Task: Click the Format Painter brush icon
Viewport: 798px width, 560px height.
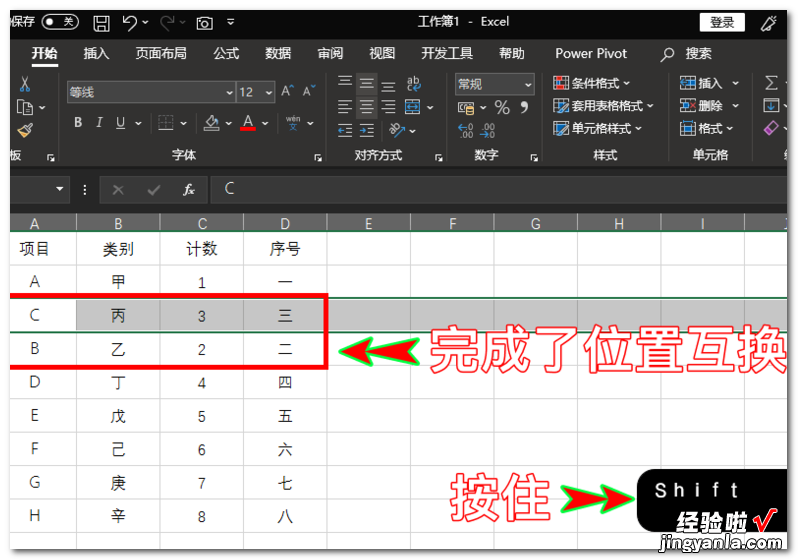Action: (25, 130)
